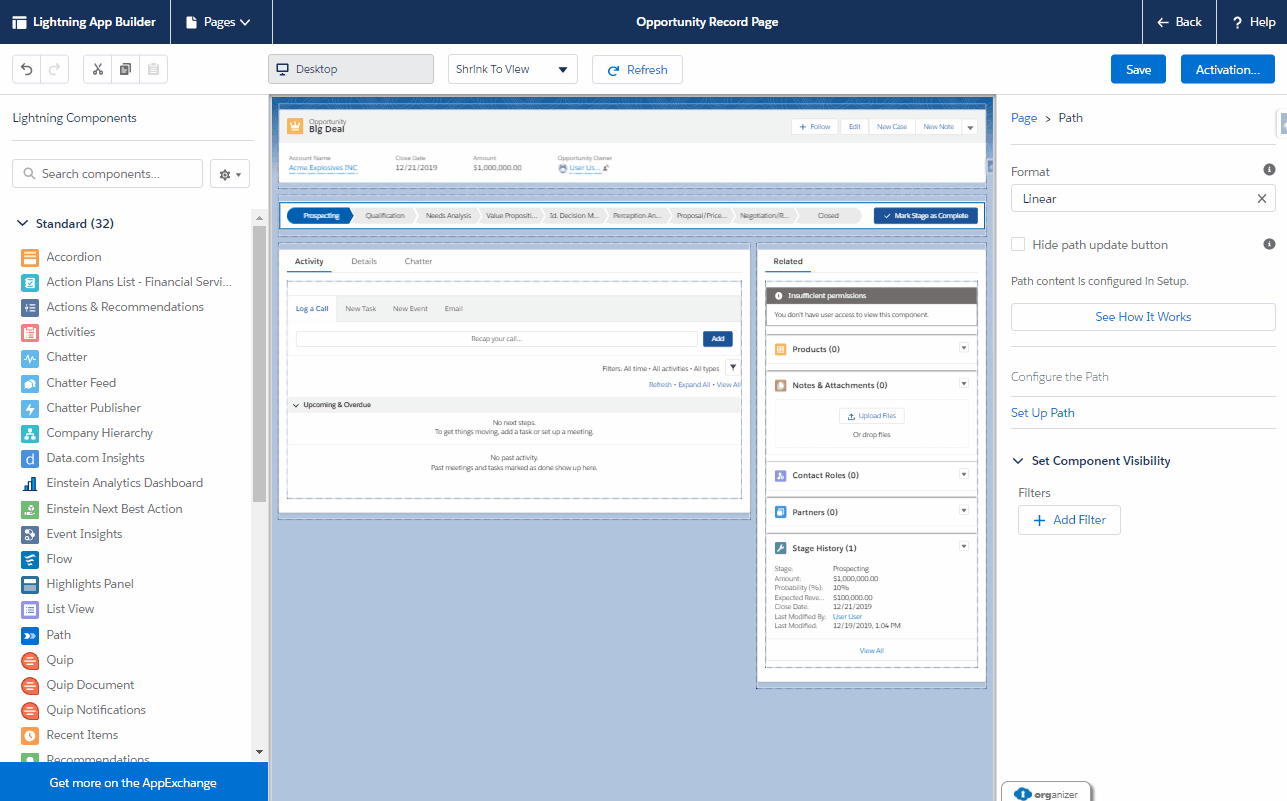The image size is (1287, 801).
Task: Select the Flow component icon
Action: click(29, 559)
